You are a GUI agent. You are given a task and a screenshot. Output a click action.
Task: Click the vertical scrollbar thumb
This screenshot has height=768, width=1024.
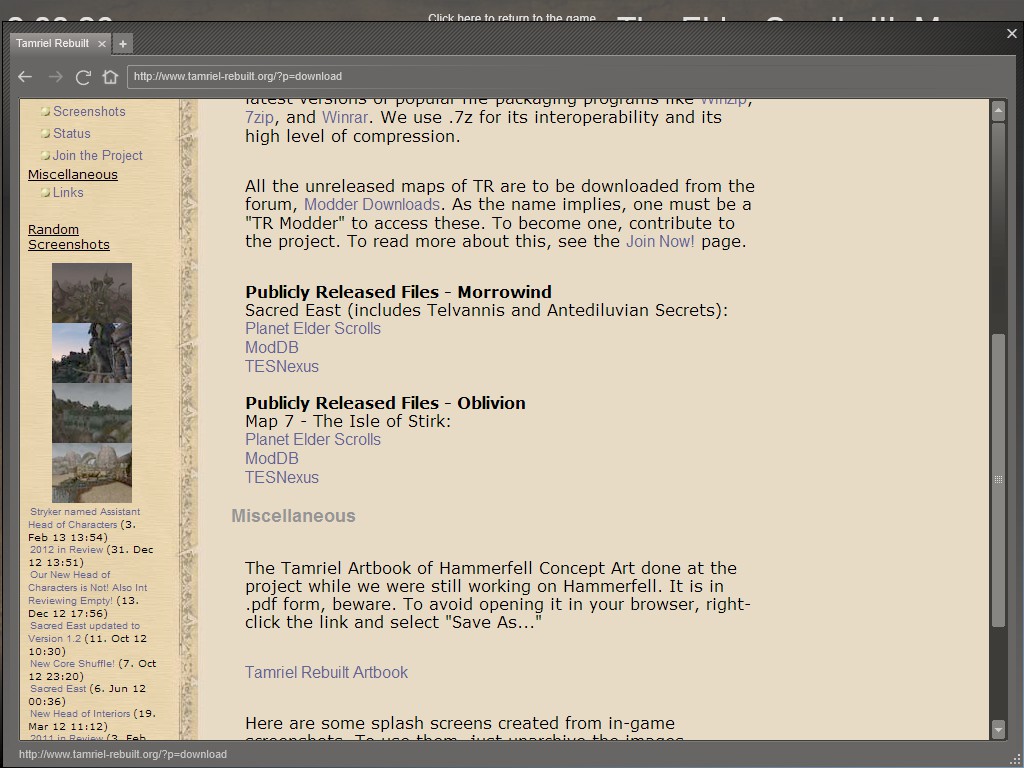pyautogui.click(x=998, y=480)
